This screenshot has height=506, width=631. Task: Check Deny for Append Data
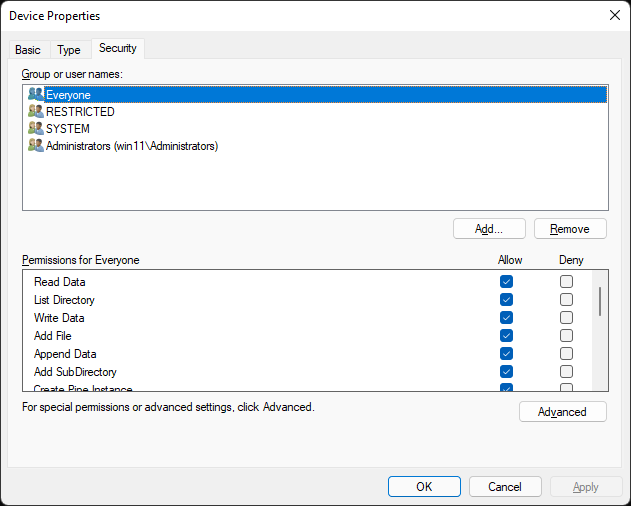pyautogui.click(x=566, y=353)
